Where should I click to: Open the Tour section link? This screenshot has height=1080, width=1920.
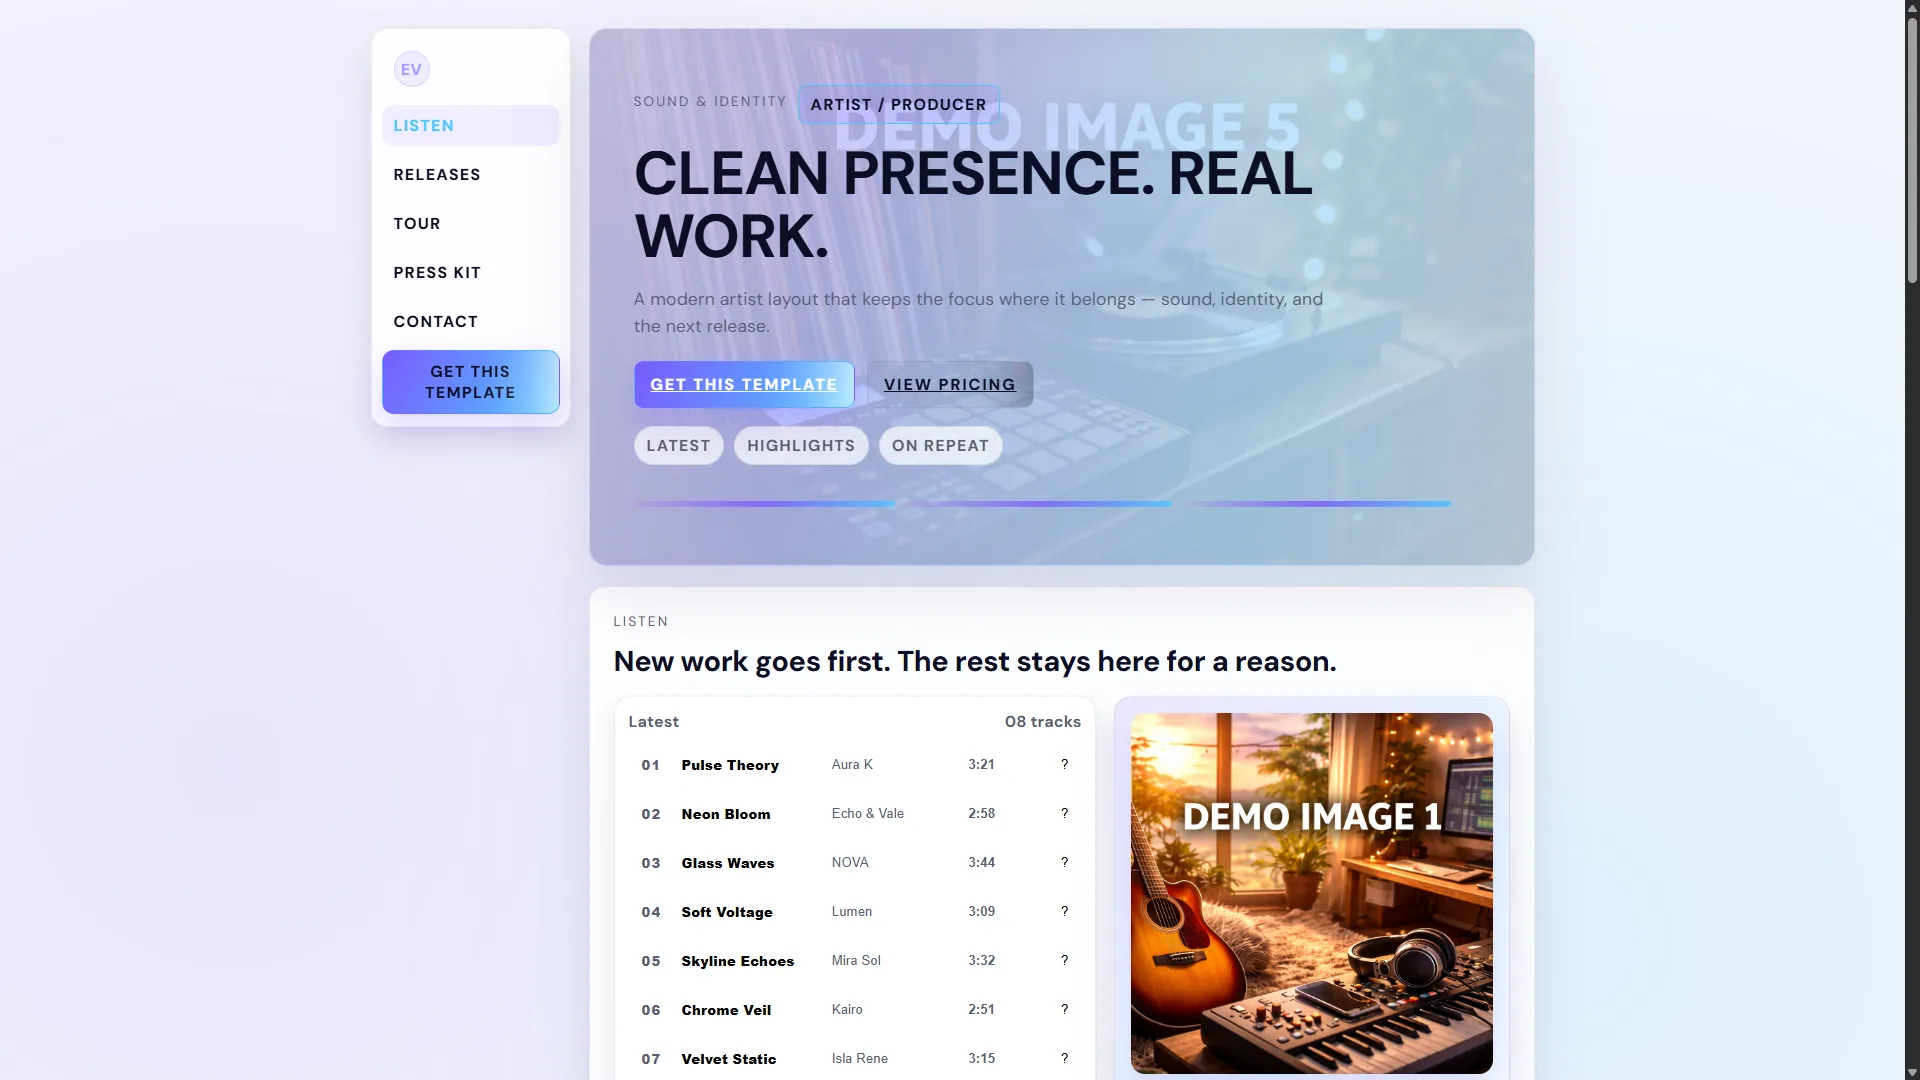click(470, 224)
